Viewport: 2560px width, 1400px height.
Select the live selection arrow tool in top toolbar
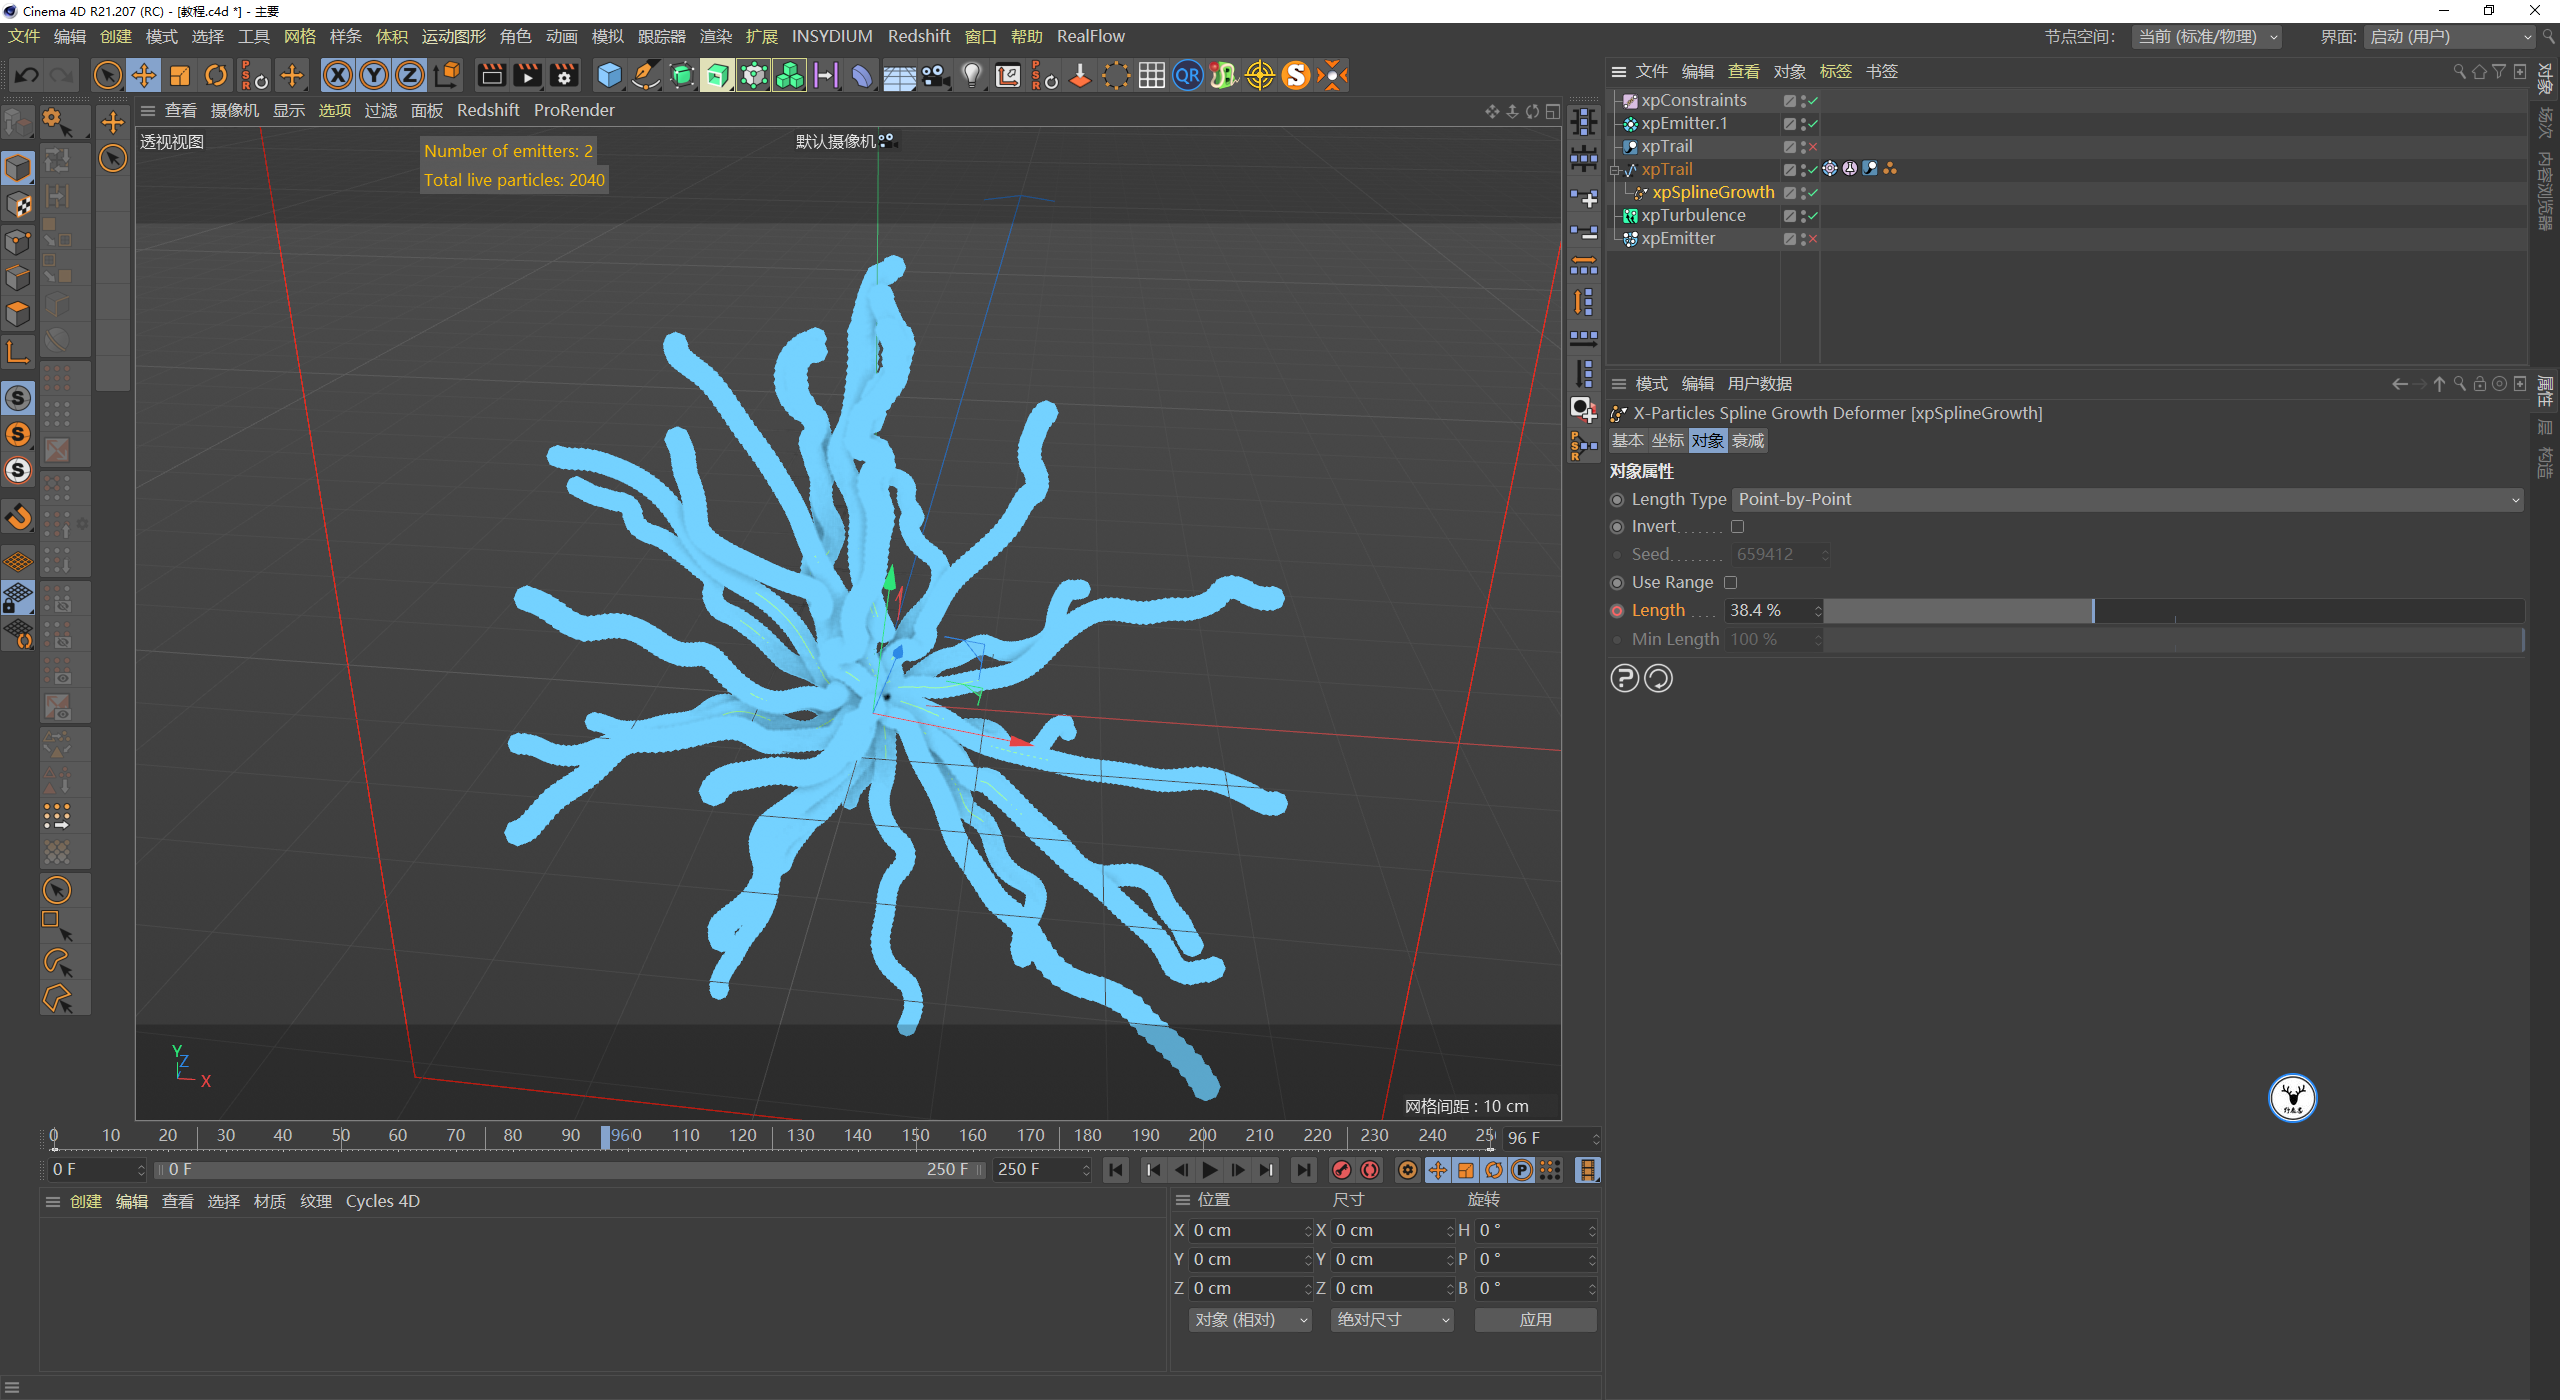pyautogui.click(x=107, y=75)
